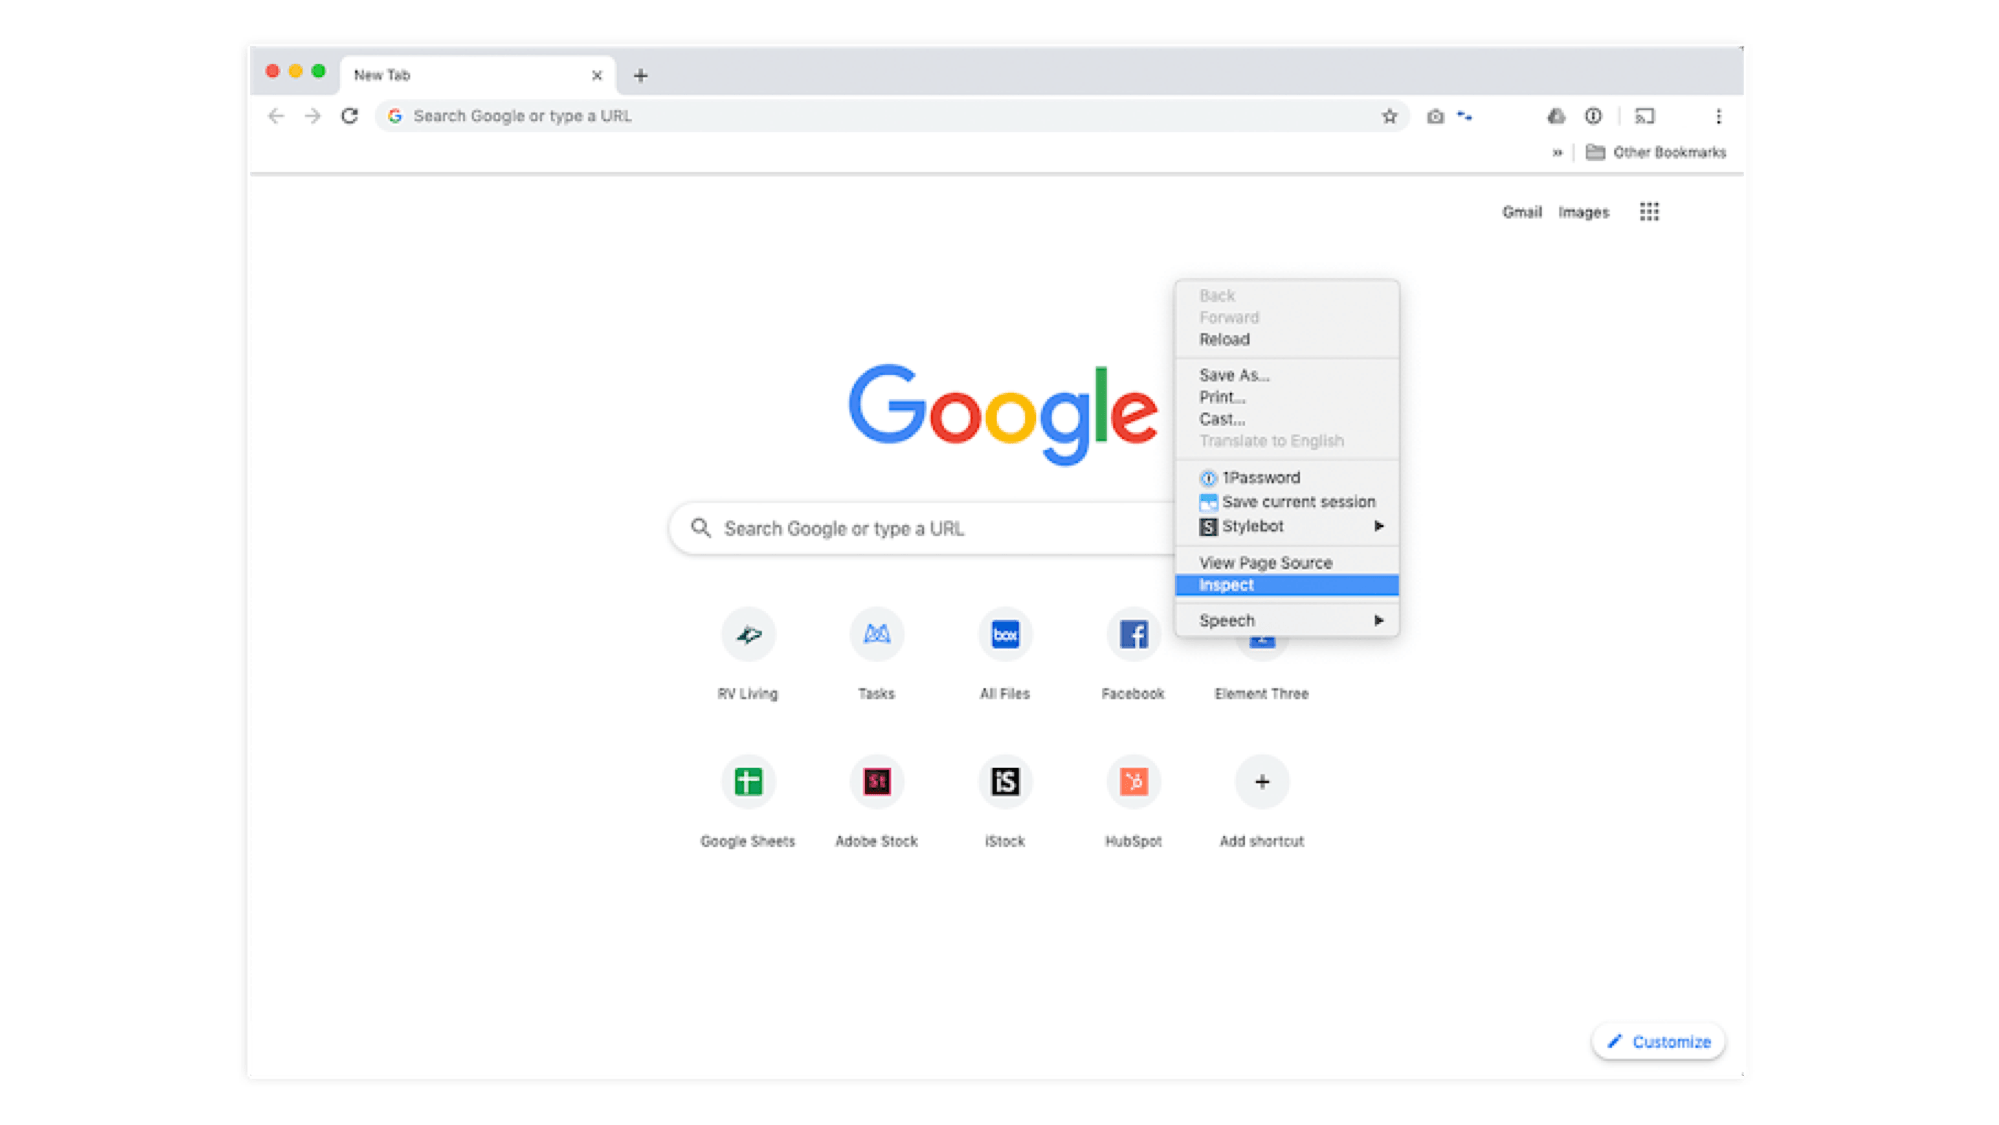Open the HubSpot shortcut
Image resolution: width=1999 pixels, height=1125 pixels.
(1133, 781)
